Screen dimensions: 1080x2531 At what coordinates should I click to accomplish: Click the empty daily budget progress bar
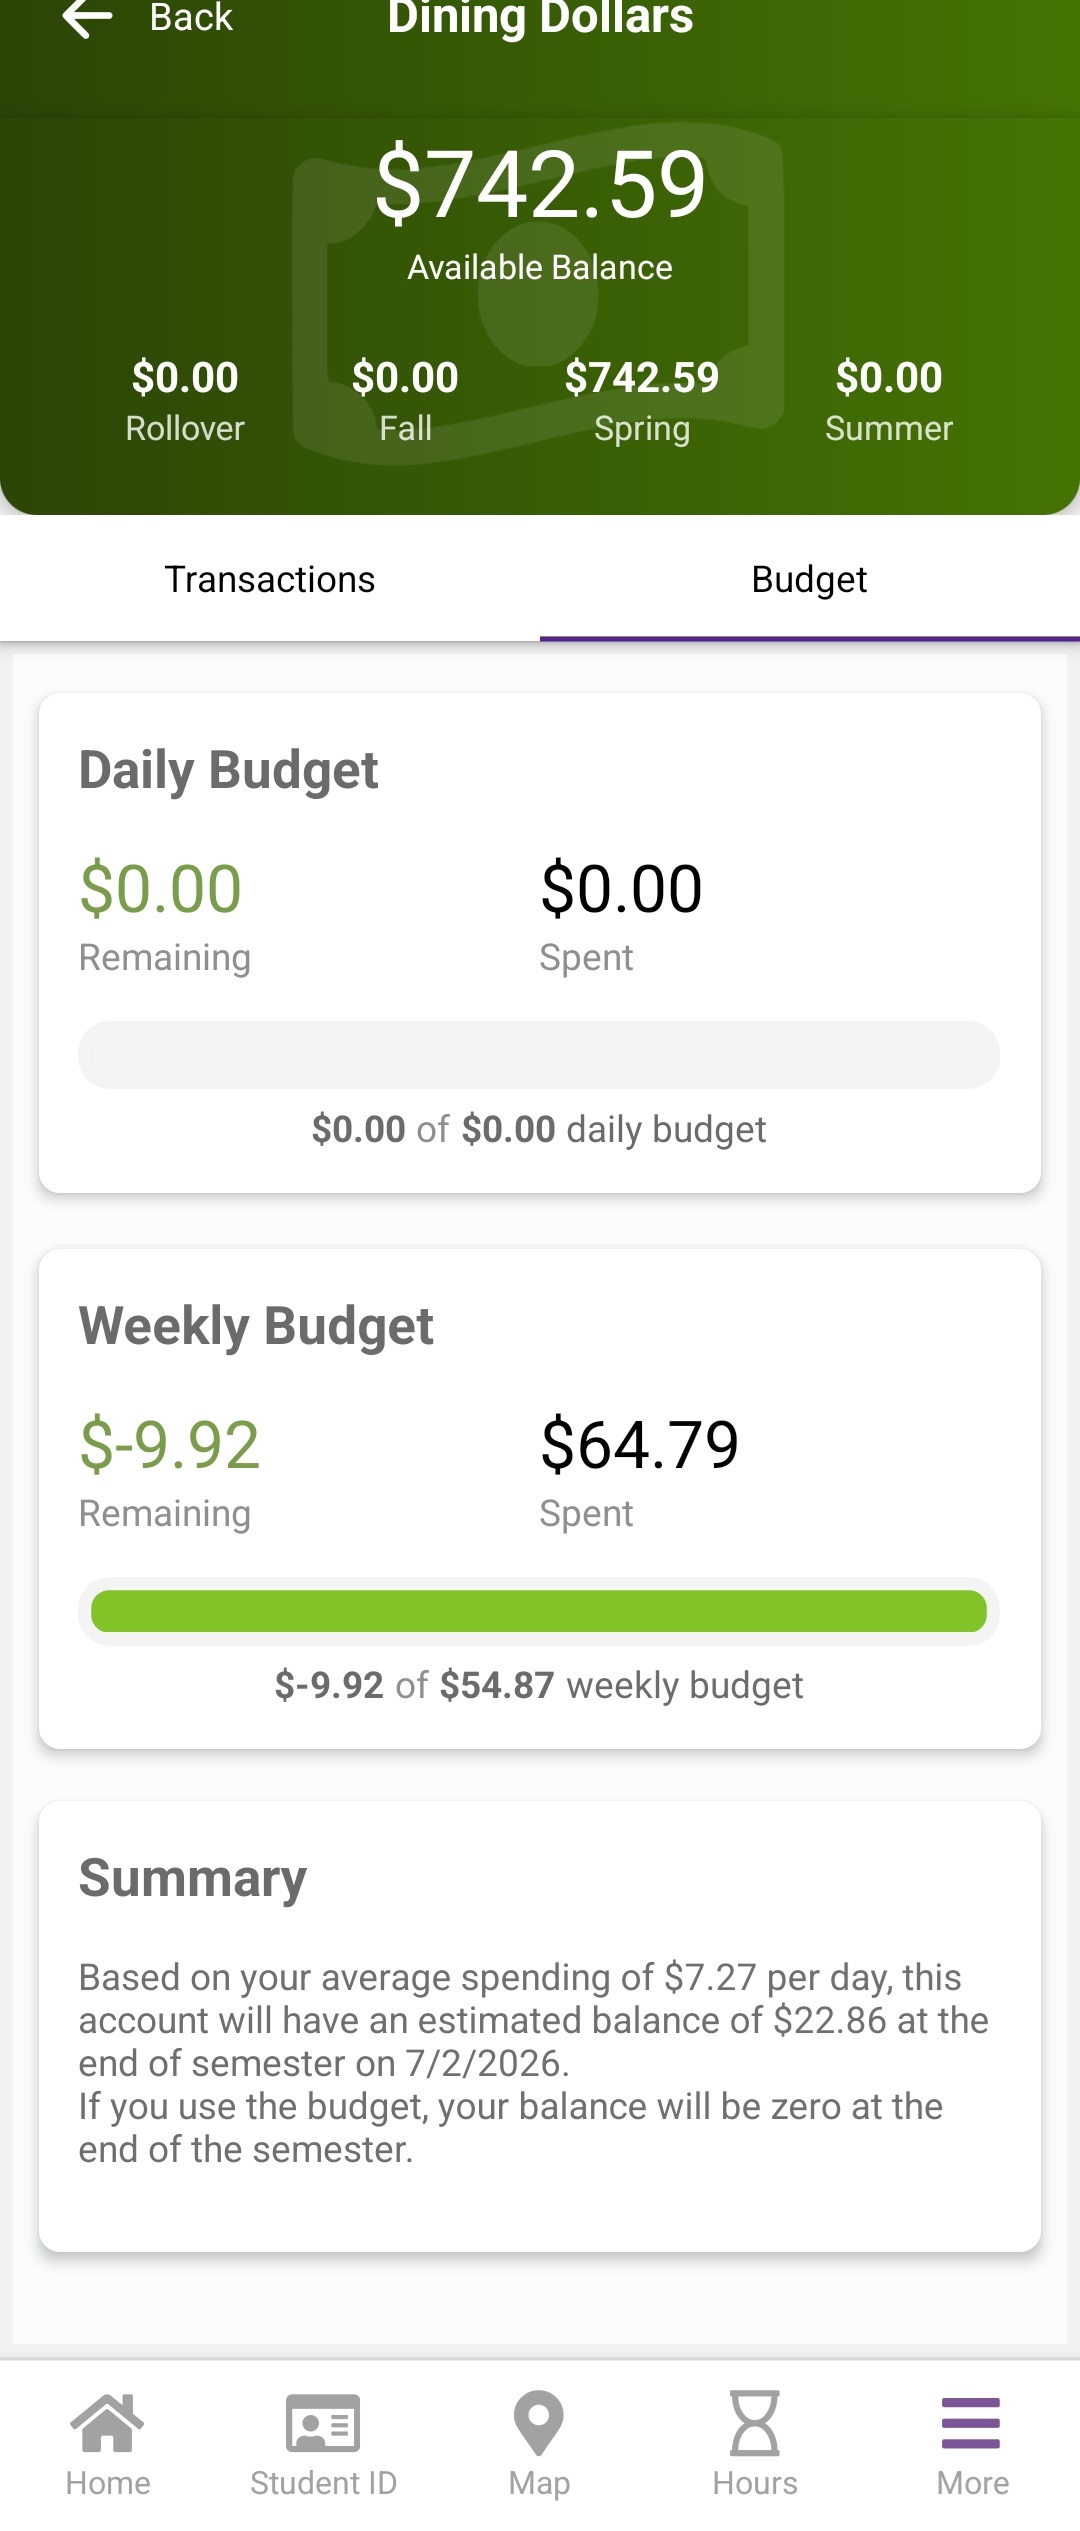click(539, 1055)
